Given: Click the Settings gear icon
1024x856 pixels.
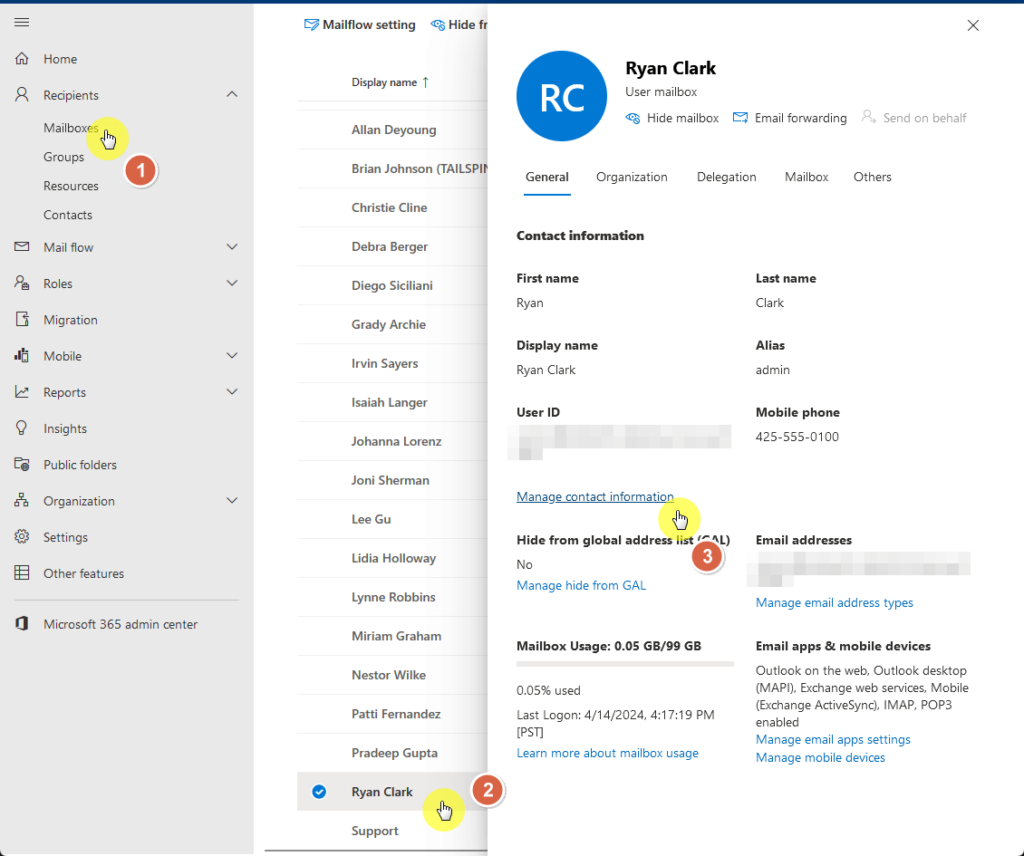Looking at the screenshot, I should click(22, 537).
